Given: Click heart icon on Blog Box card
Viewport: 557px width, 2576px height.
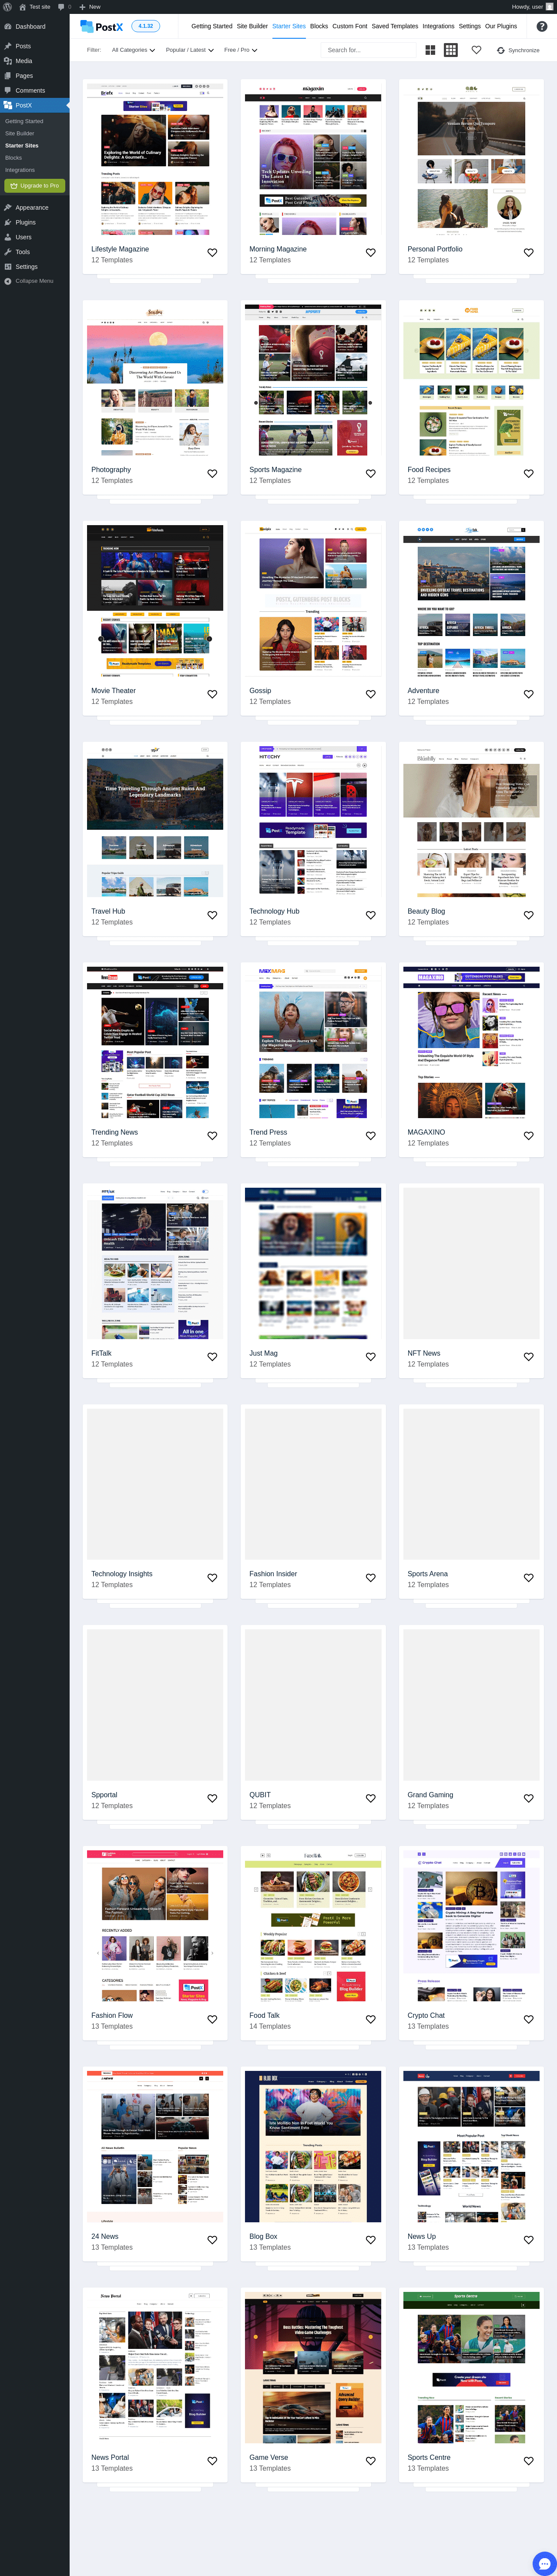Looking at the screenshot, I should click(370, 2240).
